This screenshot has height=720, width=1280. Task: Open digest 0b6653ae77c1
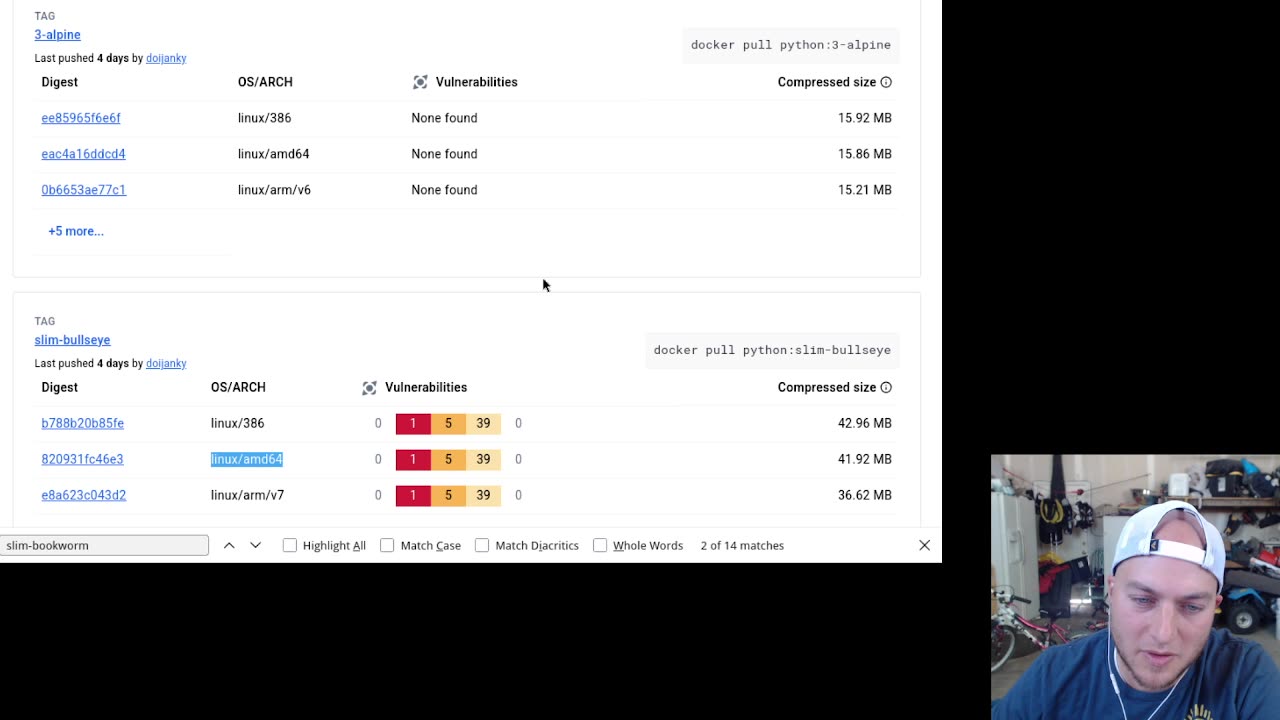click(83, 190)
